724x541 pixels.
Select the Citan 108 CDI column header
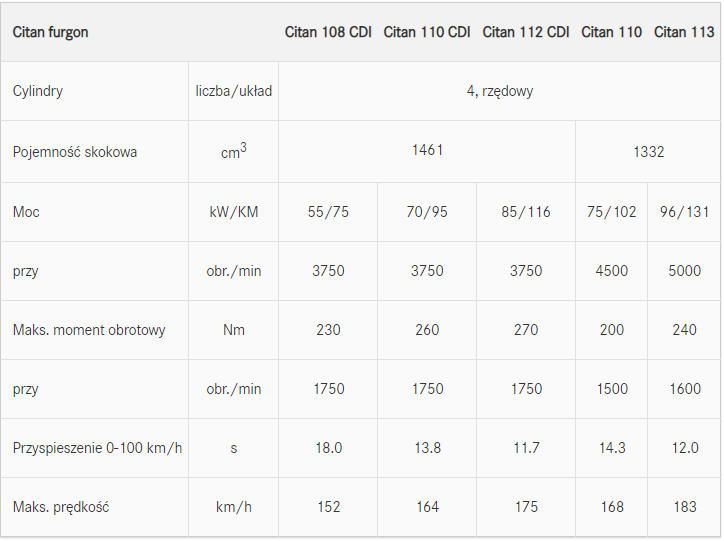tap(328, 32)
